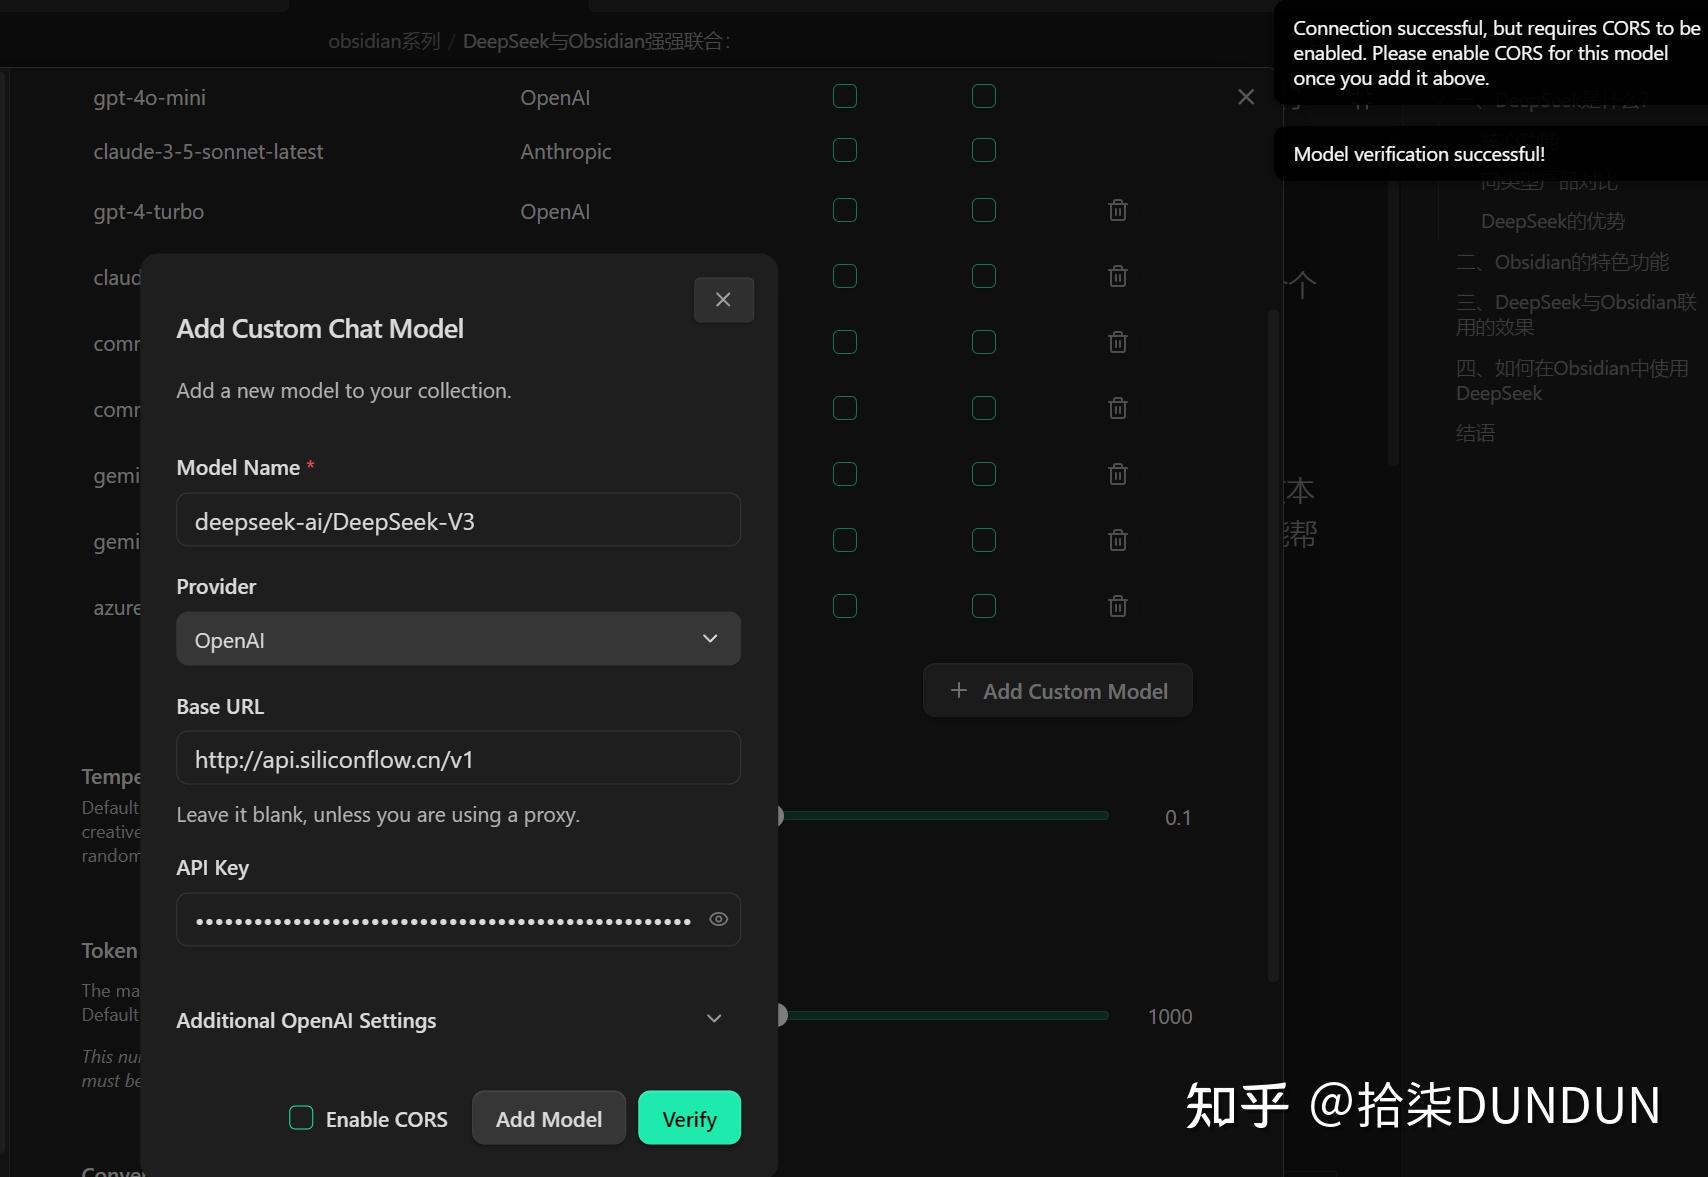This screenshot has width=1708, height=1177.
Task: Click the plus icon on Add Custom Model
Action: 957,690
